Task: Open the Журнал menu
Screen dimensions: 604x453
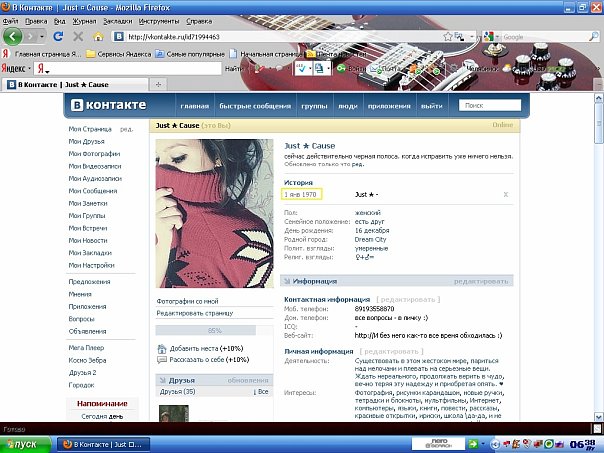Action: (84, 21)
